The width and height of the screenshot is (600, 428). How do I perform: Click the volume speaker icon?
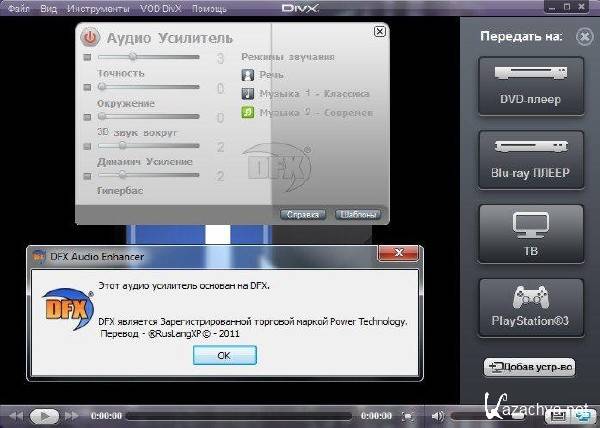(x=437, y=415)
